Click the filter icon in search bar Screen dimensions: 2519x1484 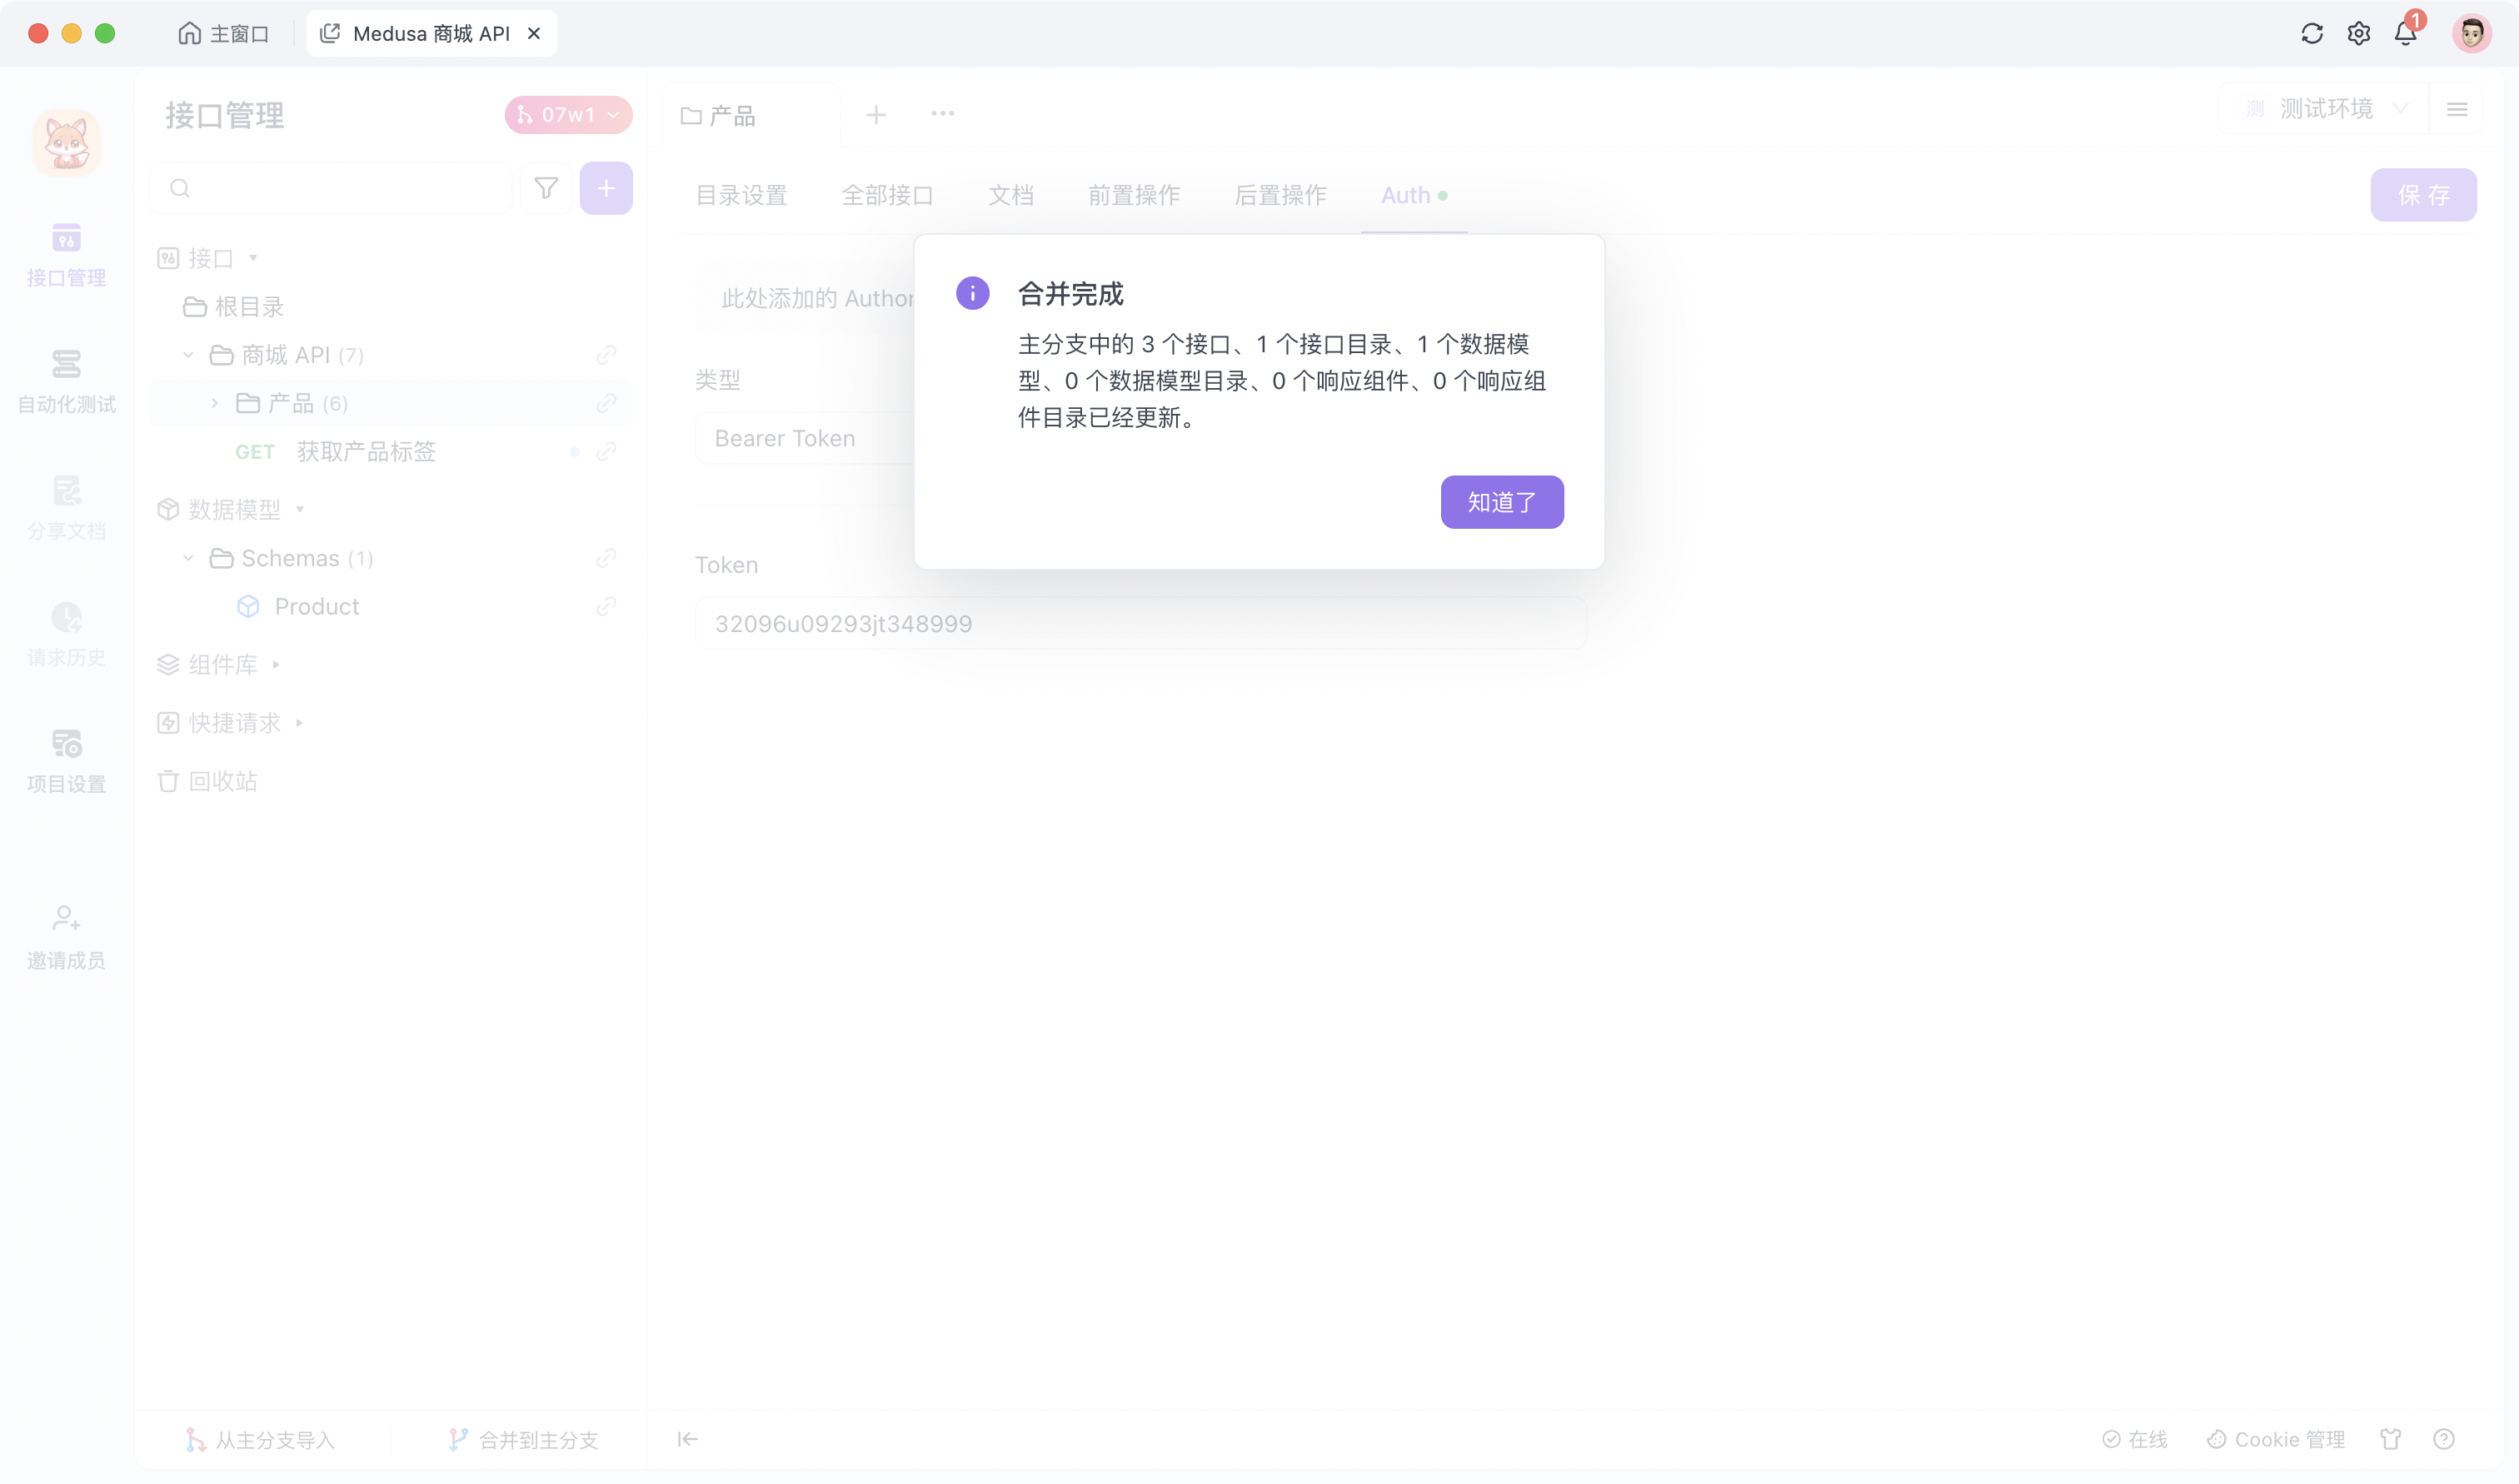pyautogui.click(x=546, y=187)
